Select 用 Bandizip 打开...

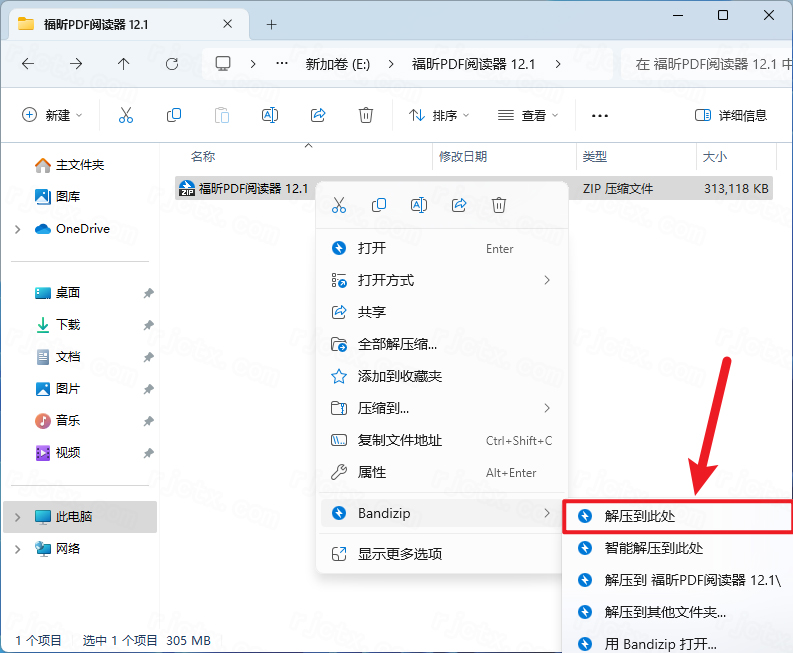coord(678,644)
